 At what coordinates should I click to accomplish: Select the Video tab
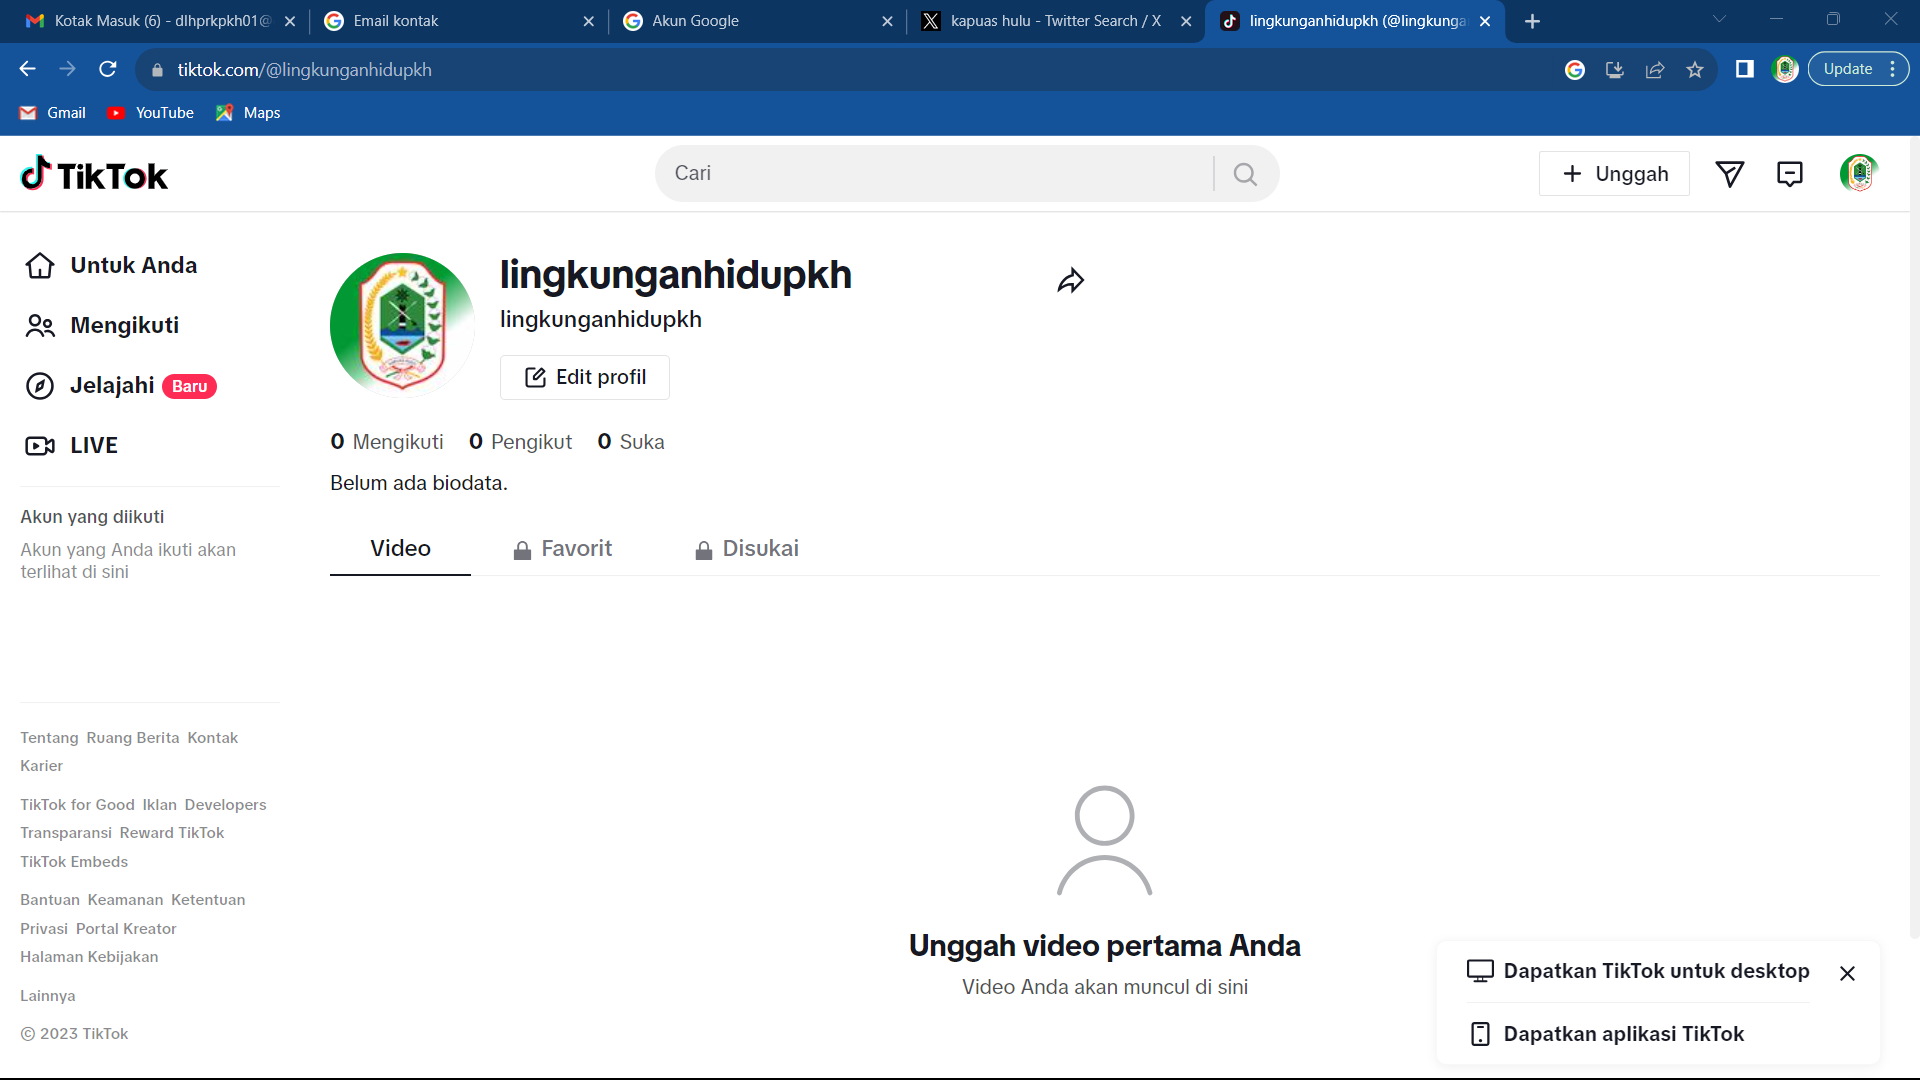coord(400,548)
